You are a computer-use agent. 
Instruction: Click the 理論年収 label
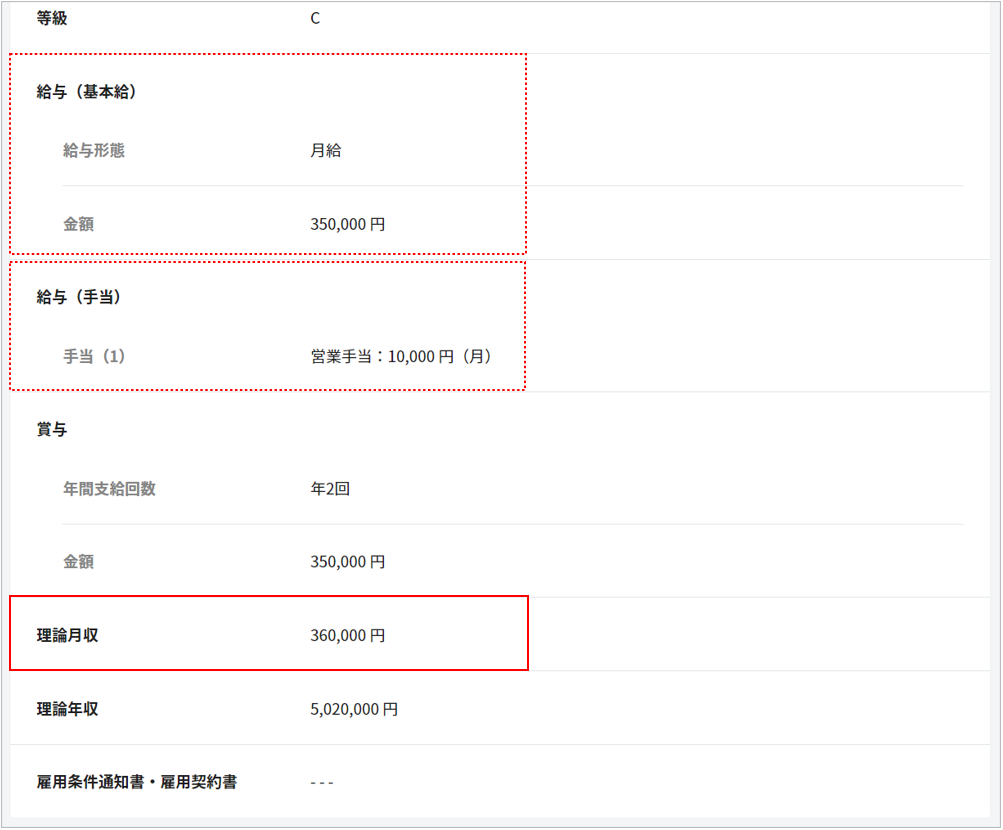[68, 709]
